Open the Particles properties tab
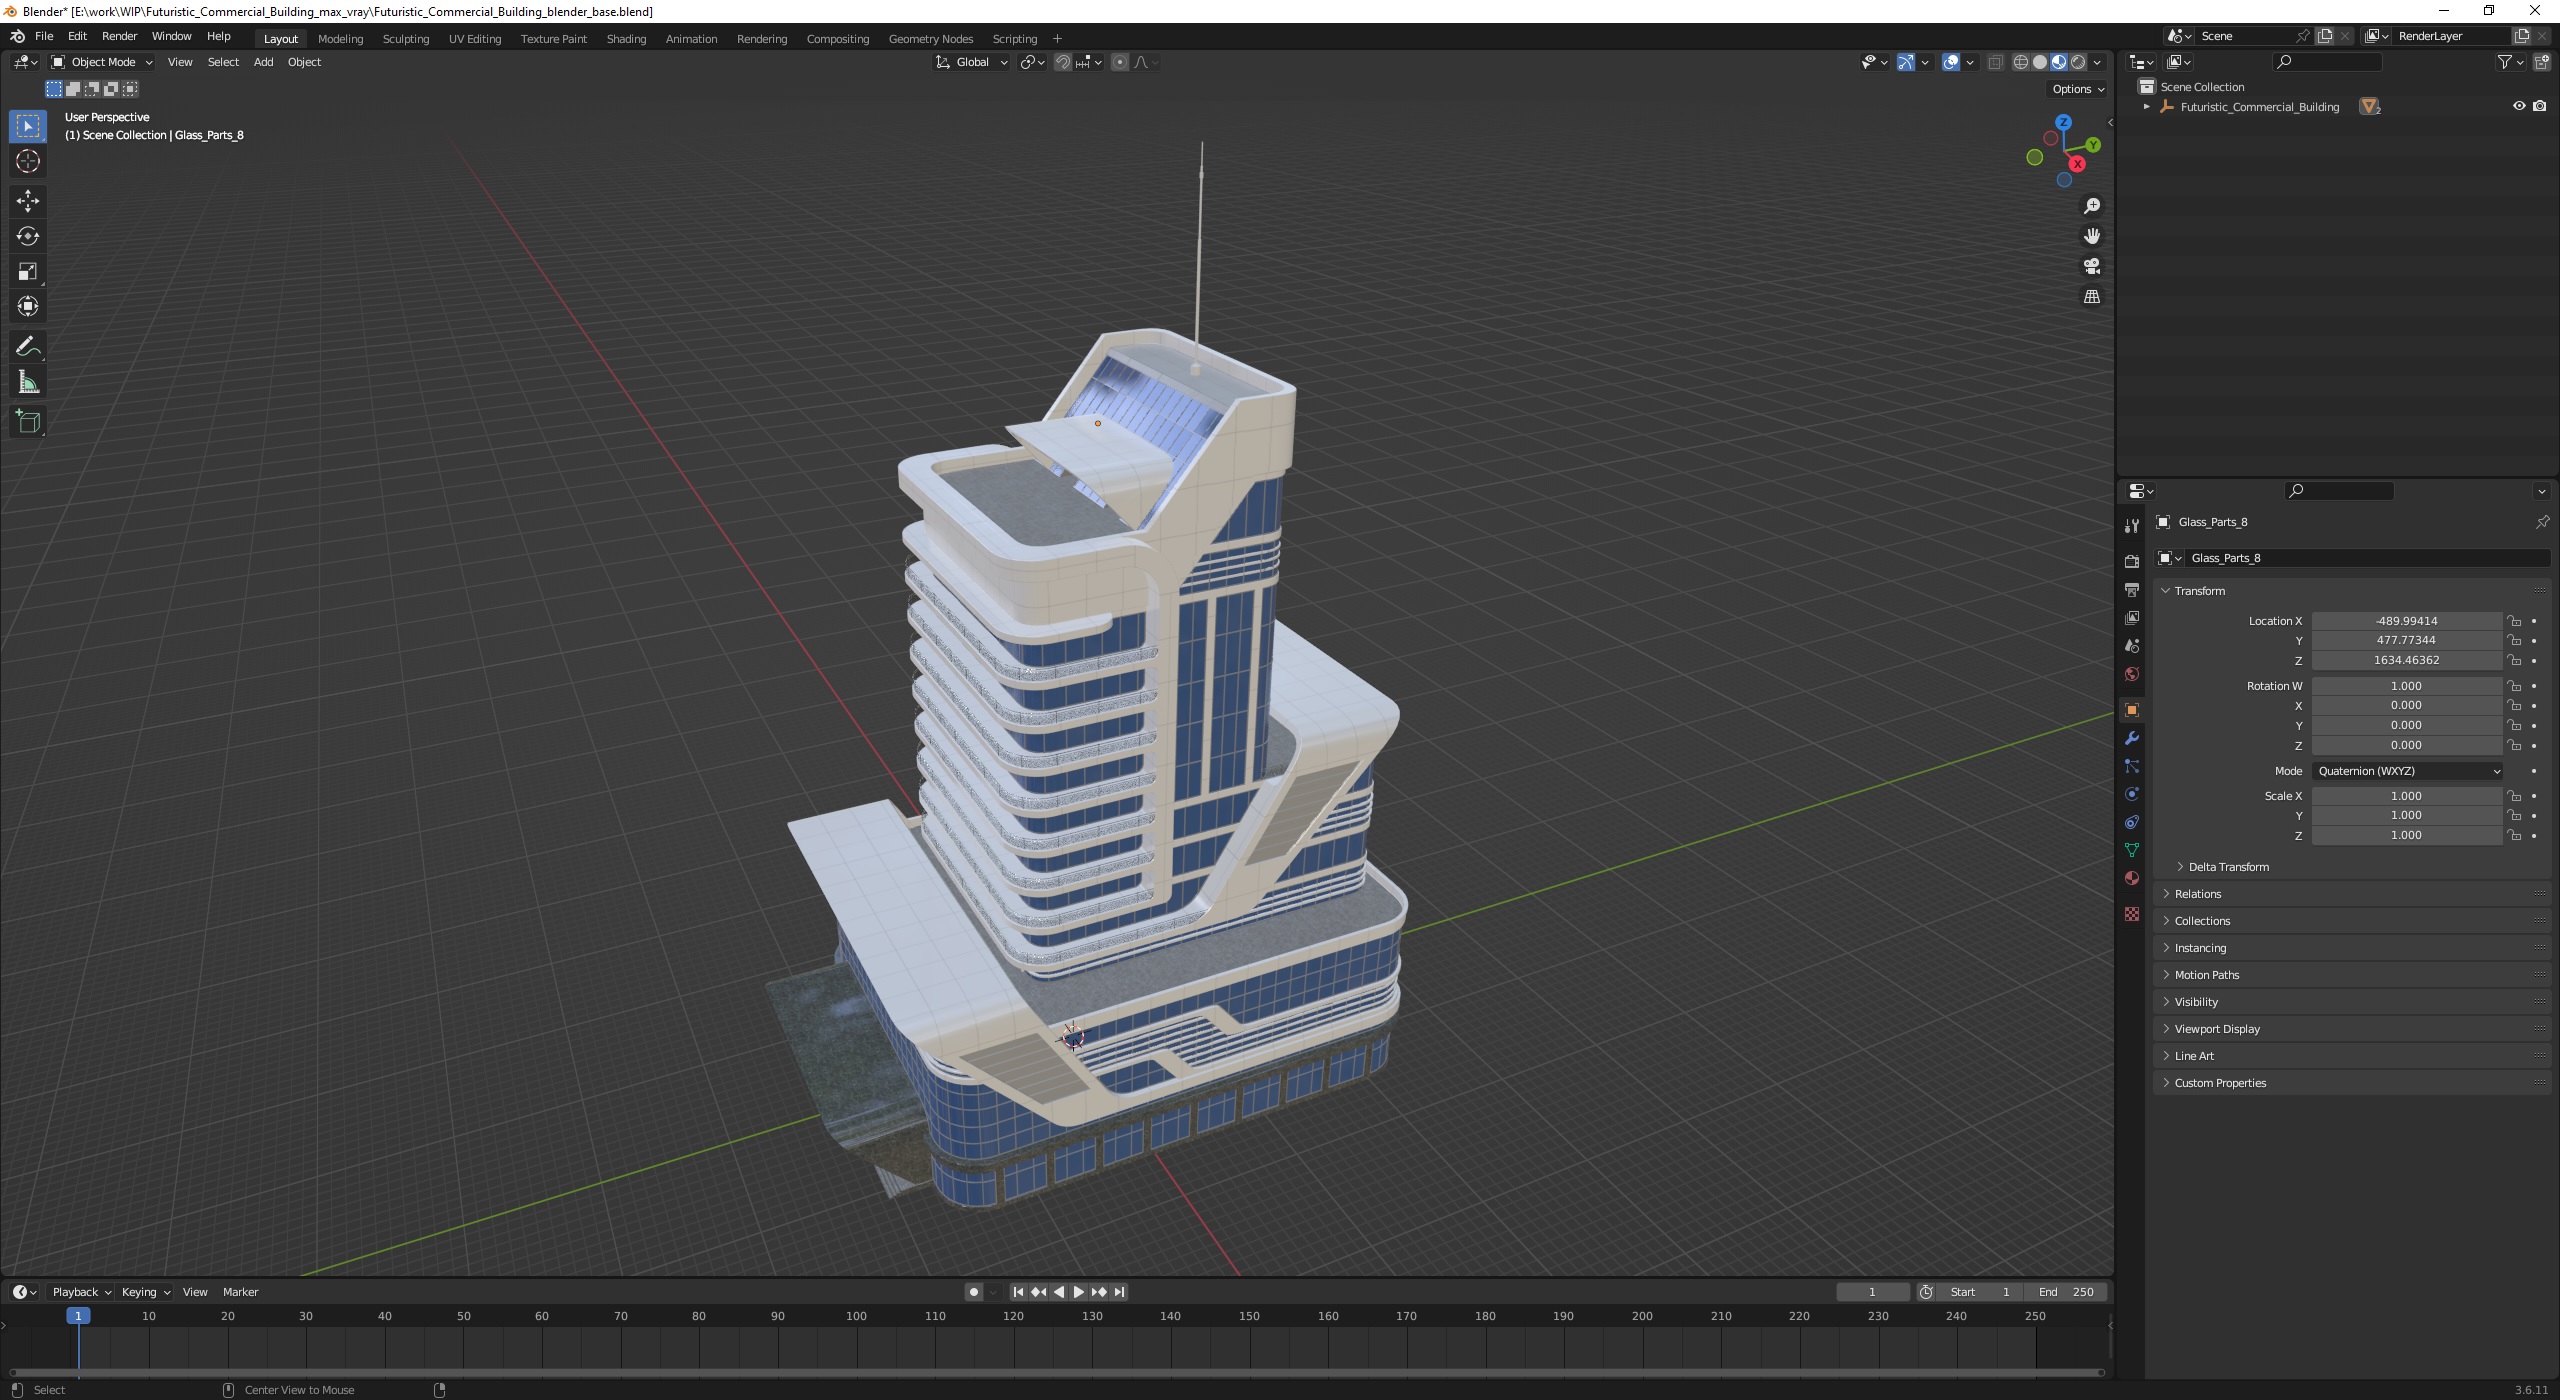The image size is (2560, 1400). click(x=2131, y=766)
